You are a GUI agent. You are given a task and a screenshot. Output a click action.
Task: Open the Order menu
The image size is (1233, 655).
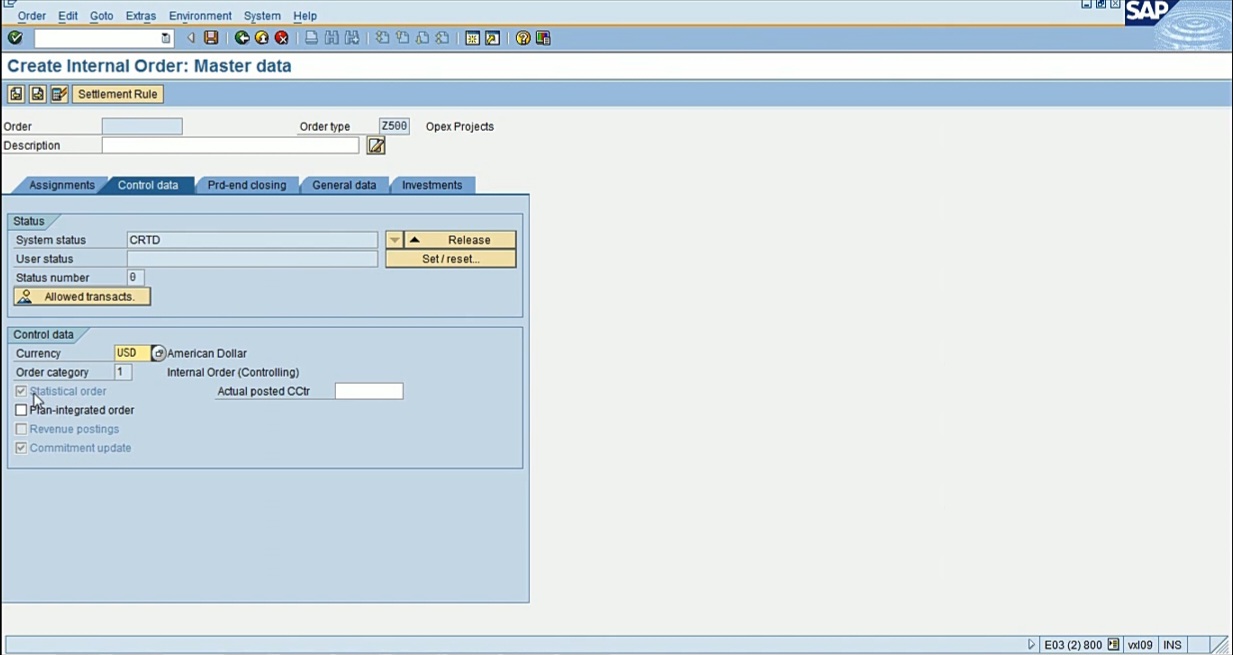(x=32, y=16)
